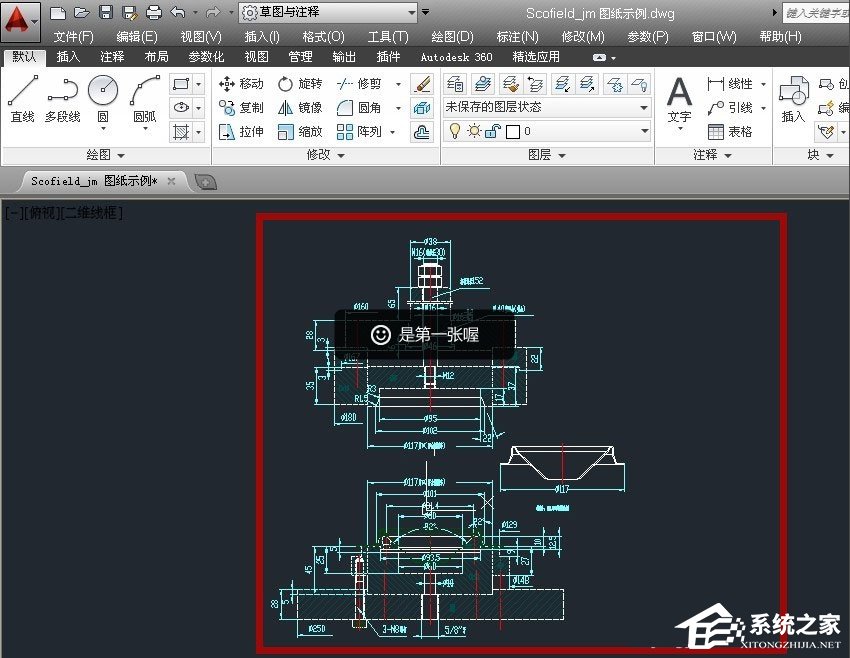850x658 pixels.
Task: Switch to the 插入 ribbon tab
Action: [69, 57]
